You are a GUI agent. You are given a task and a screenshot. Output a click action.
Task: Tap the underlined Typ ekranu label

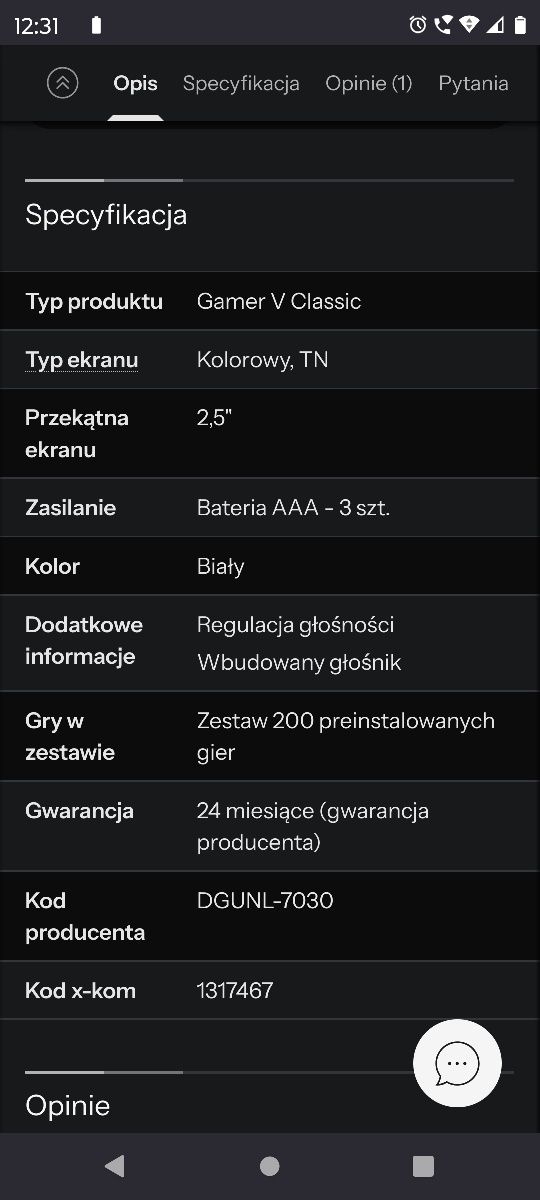click(82, 360)
